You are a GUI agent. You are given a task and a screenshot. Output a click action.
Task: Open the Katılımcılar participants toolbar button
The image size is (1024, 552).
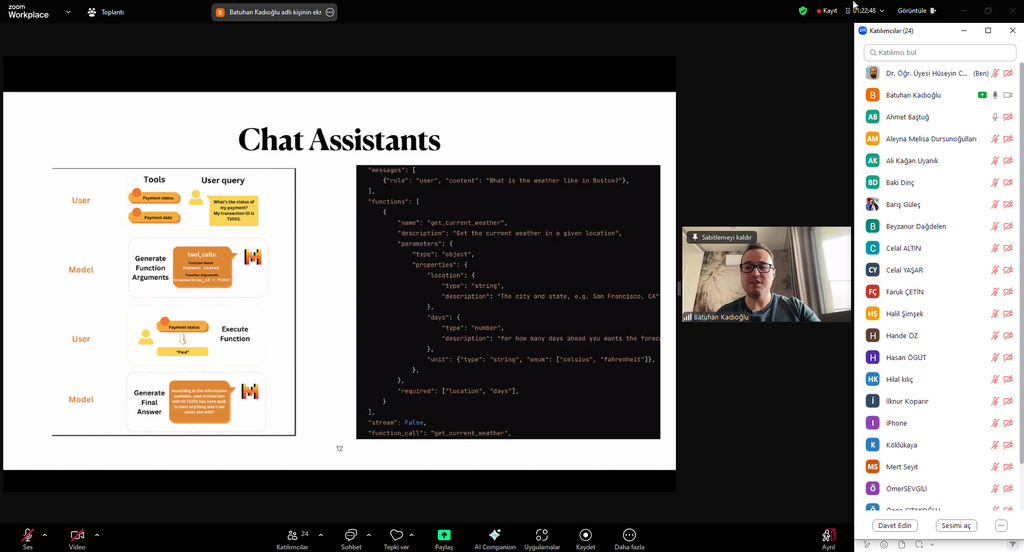click(x=293, y=538)
